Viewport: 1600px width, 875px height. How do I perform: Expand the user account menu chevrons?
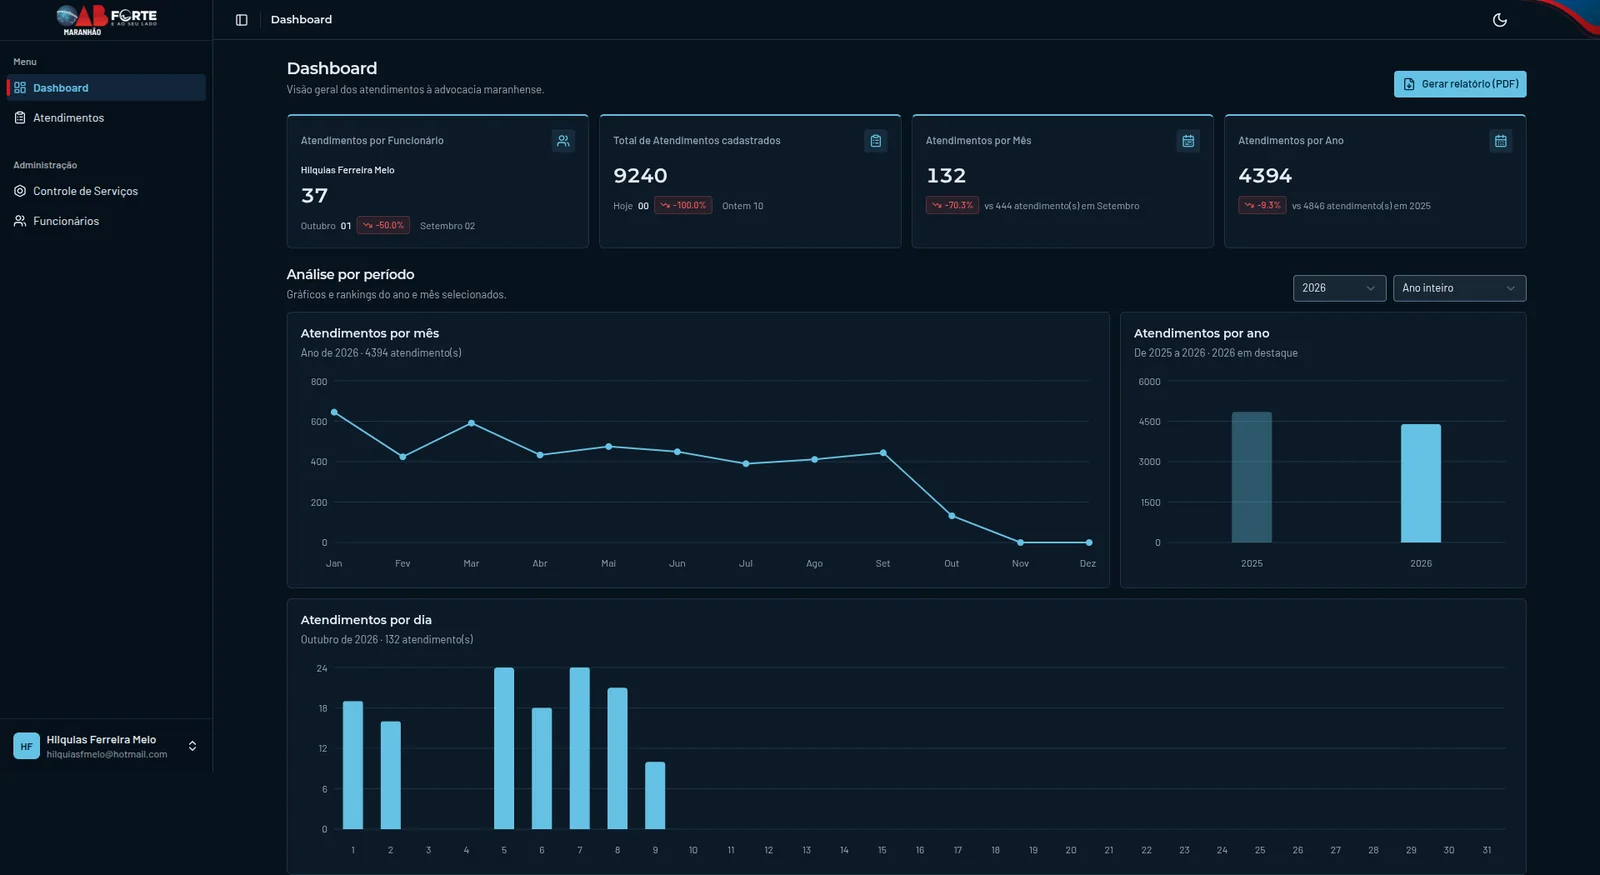pyautogui.click(x=192, y=746)
